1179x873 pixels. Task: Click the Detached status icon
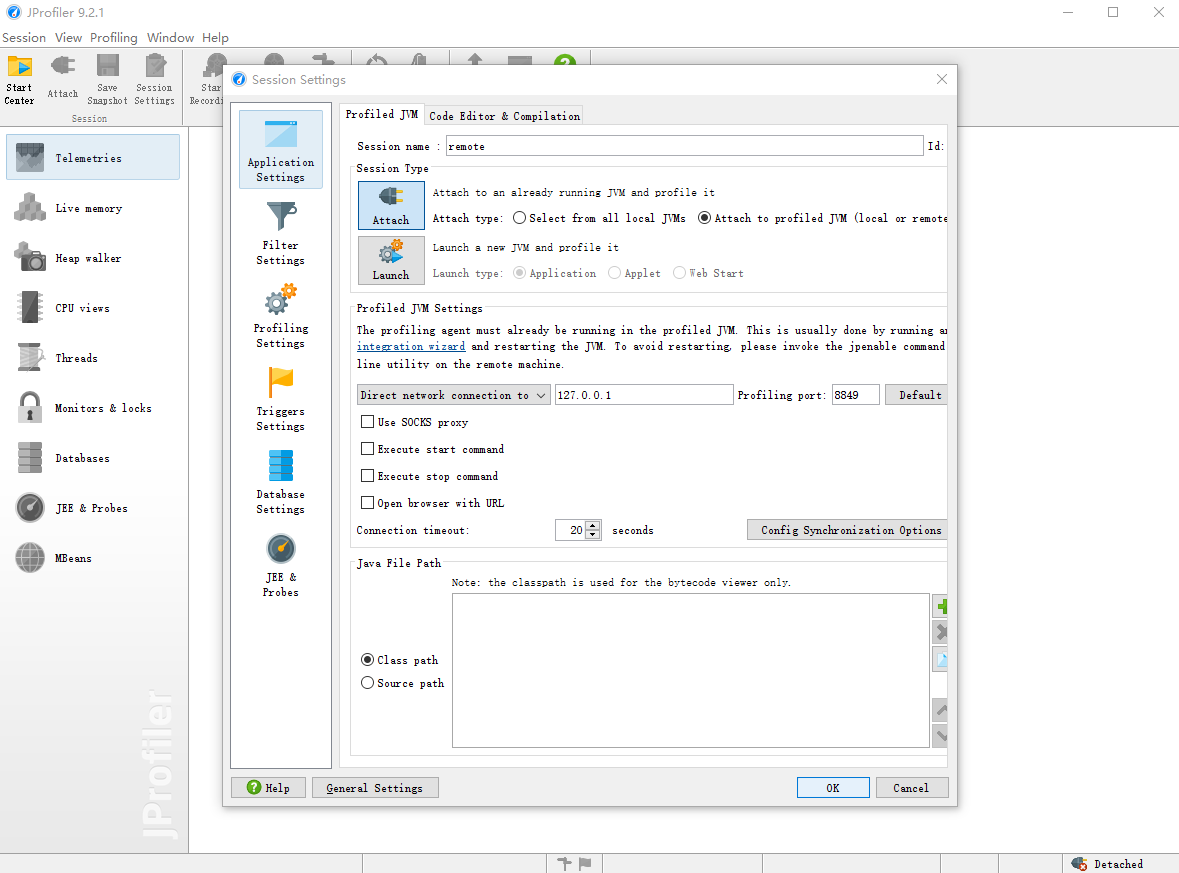pos(1079,864)
